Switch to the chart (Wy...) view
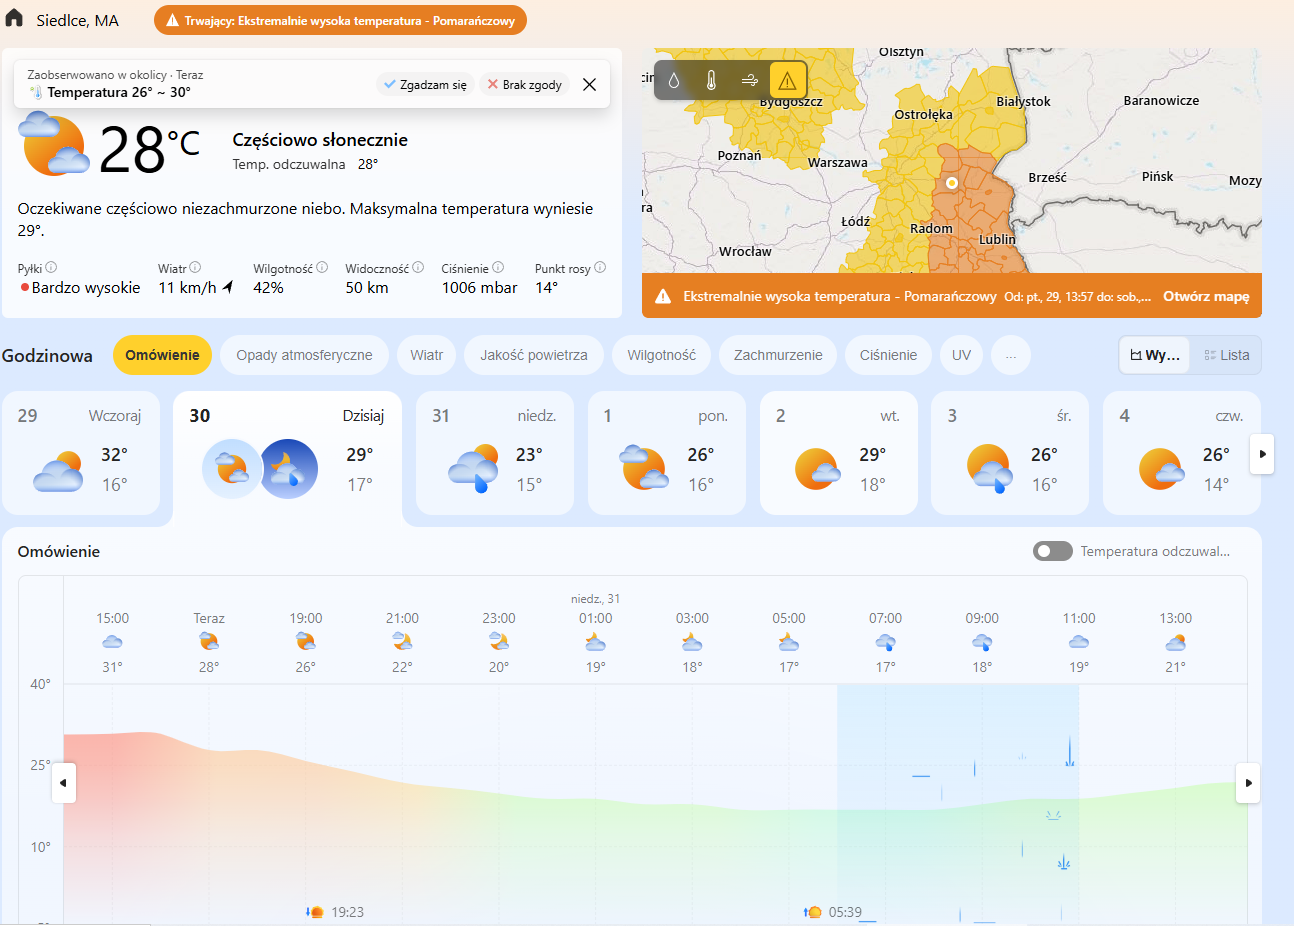 coord(1155,355)
